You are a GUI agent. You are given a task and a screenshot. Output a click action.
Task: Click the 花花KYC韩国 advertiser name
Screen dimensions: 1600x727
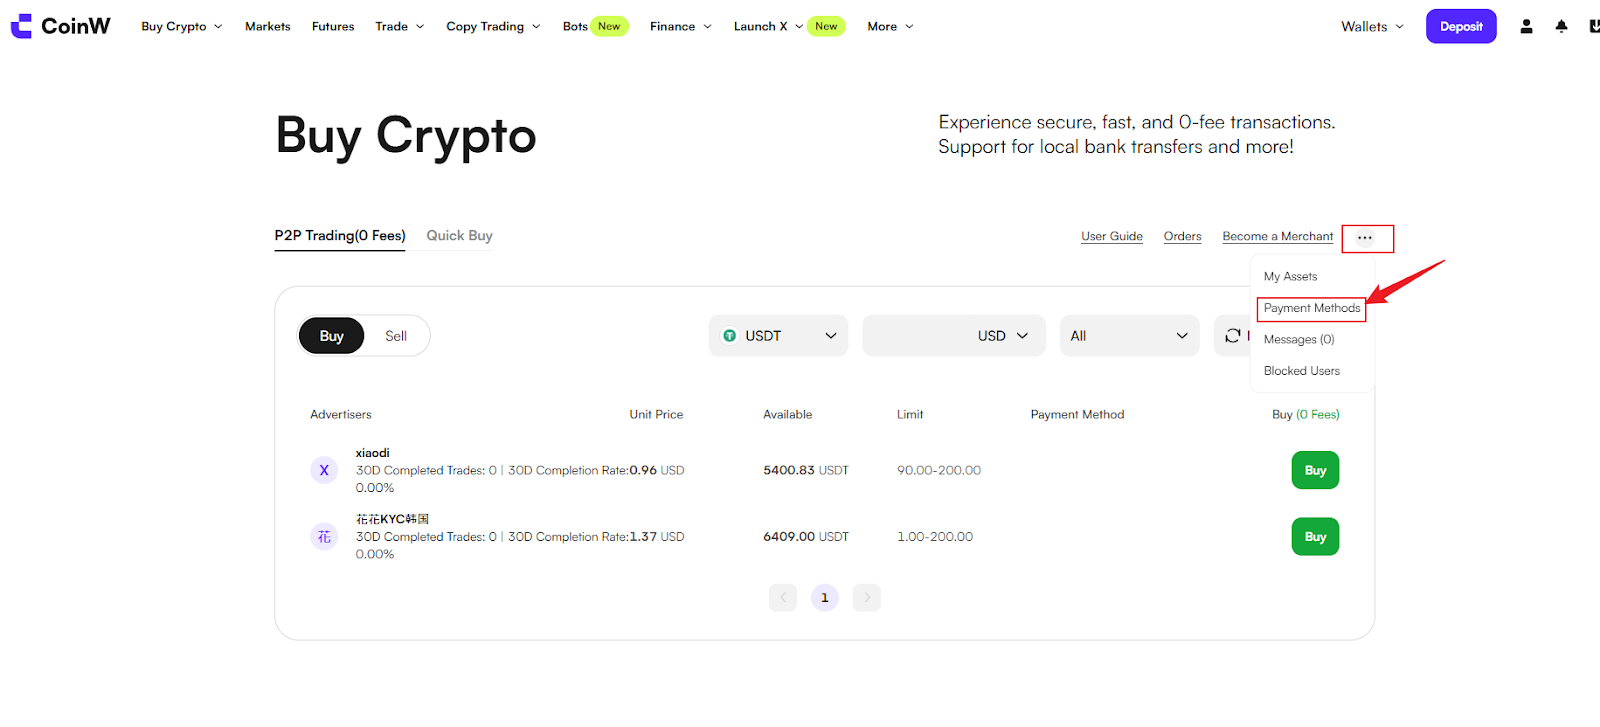coord(392,519)
